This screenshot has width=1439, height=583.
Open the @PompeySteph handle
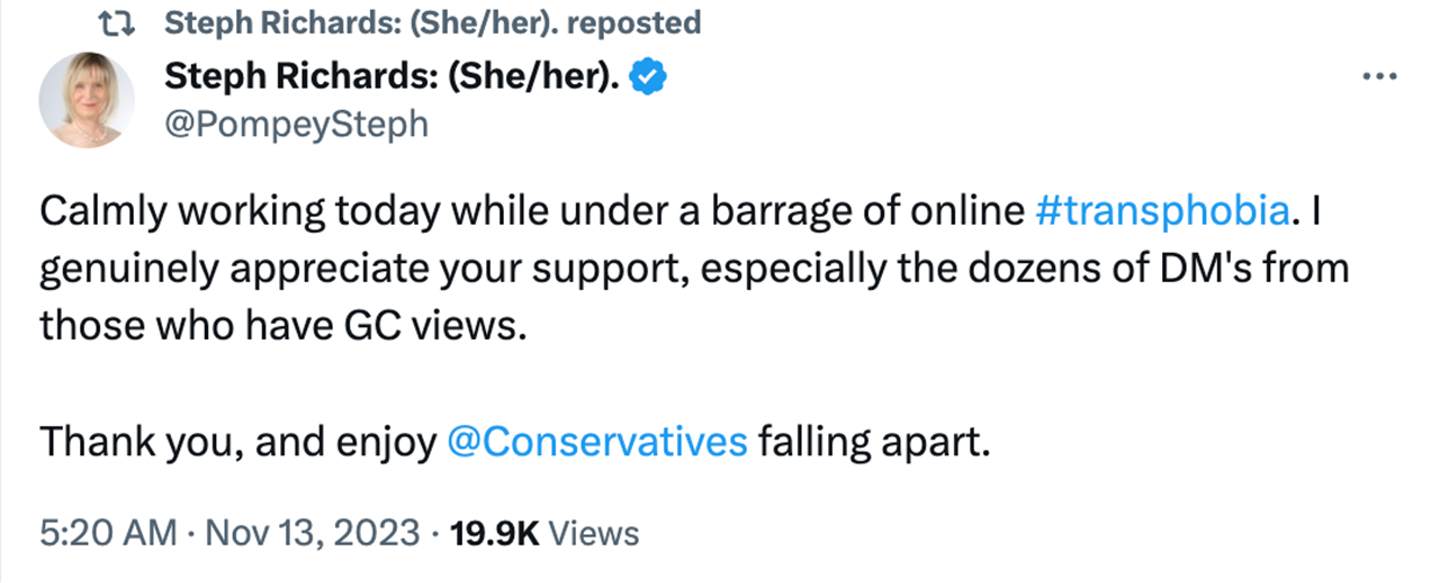pos(295,124)
